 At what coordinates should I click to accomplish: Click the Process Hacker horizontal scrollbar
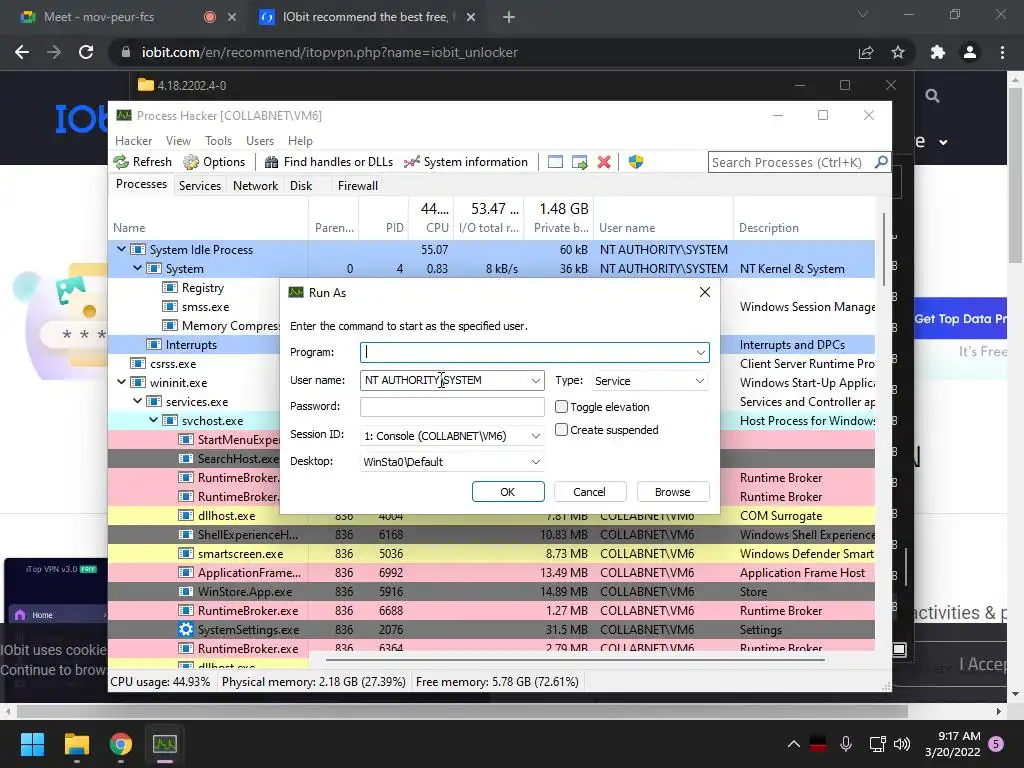pyautogui.click(x=575, y=660)
